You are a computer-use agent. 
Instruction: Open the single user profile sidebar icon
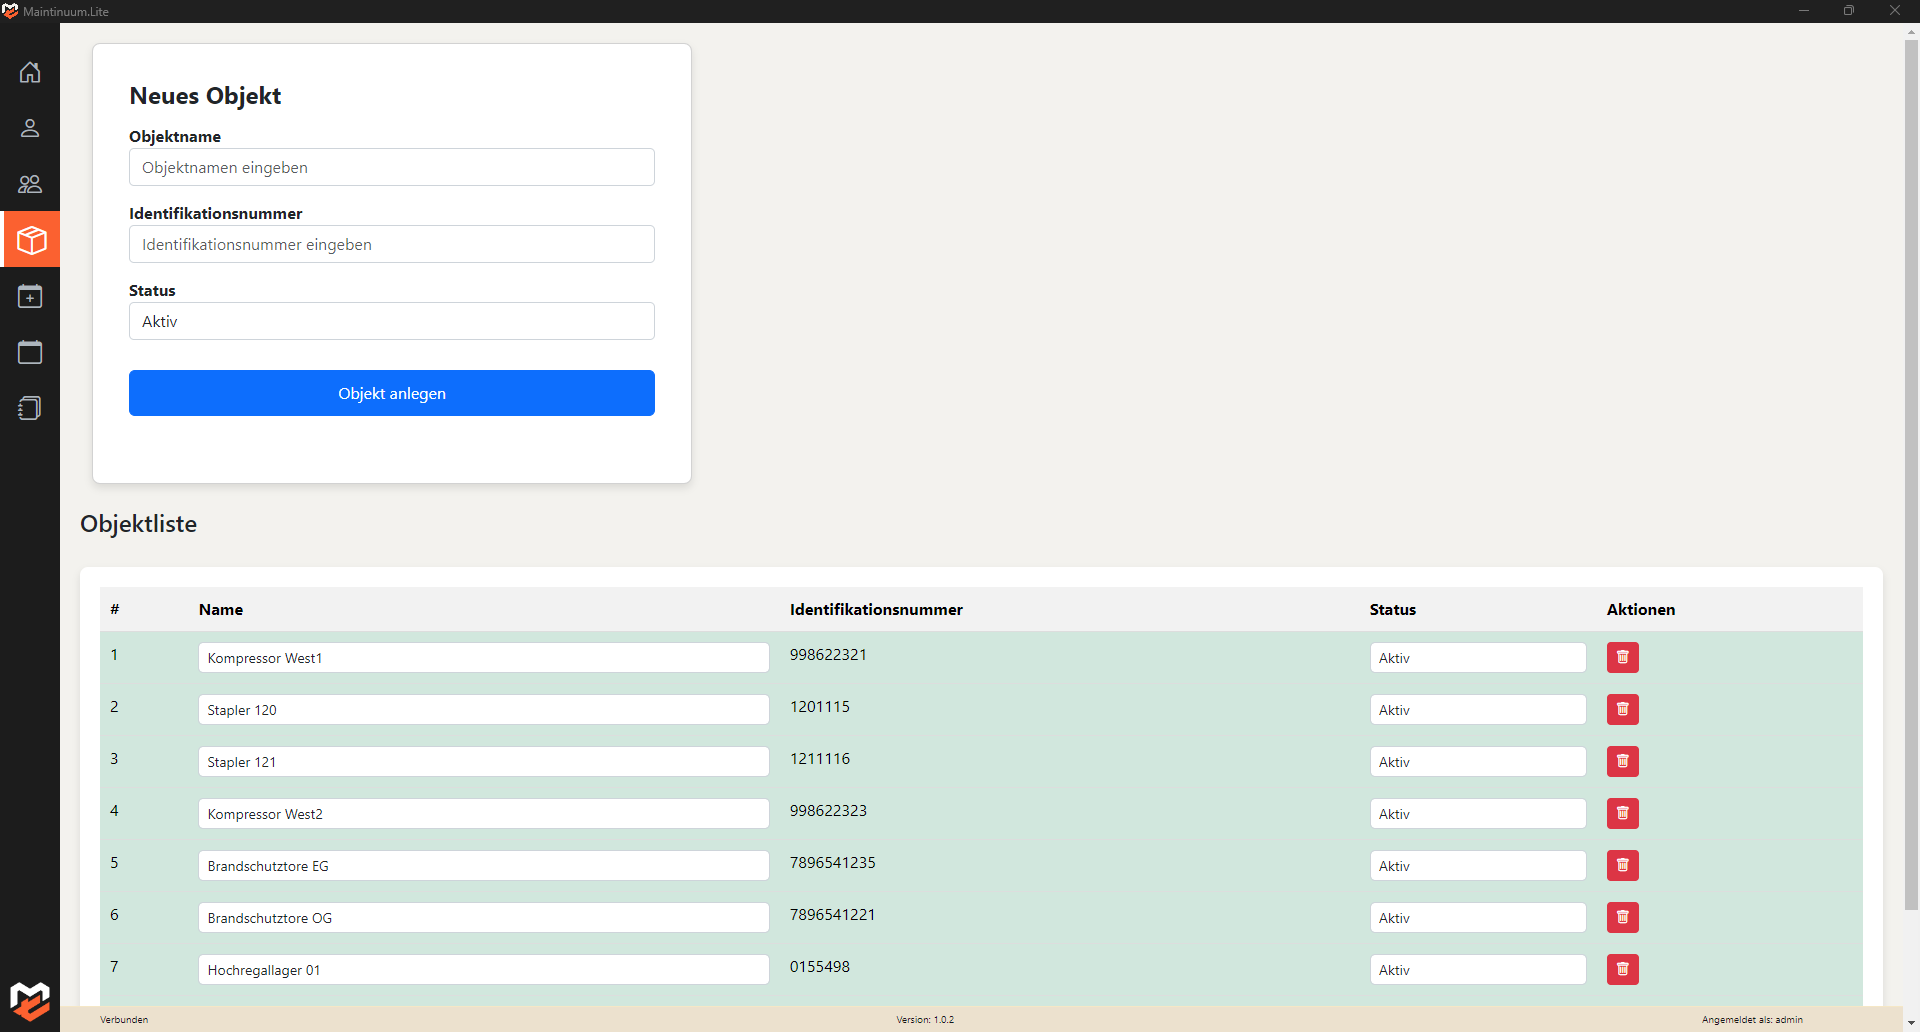30,128
